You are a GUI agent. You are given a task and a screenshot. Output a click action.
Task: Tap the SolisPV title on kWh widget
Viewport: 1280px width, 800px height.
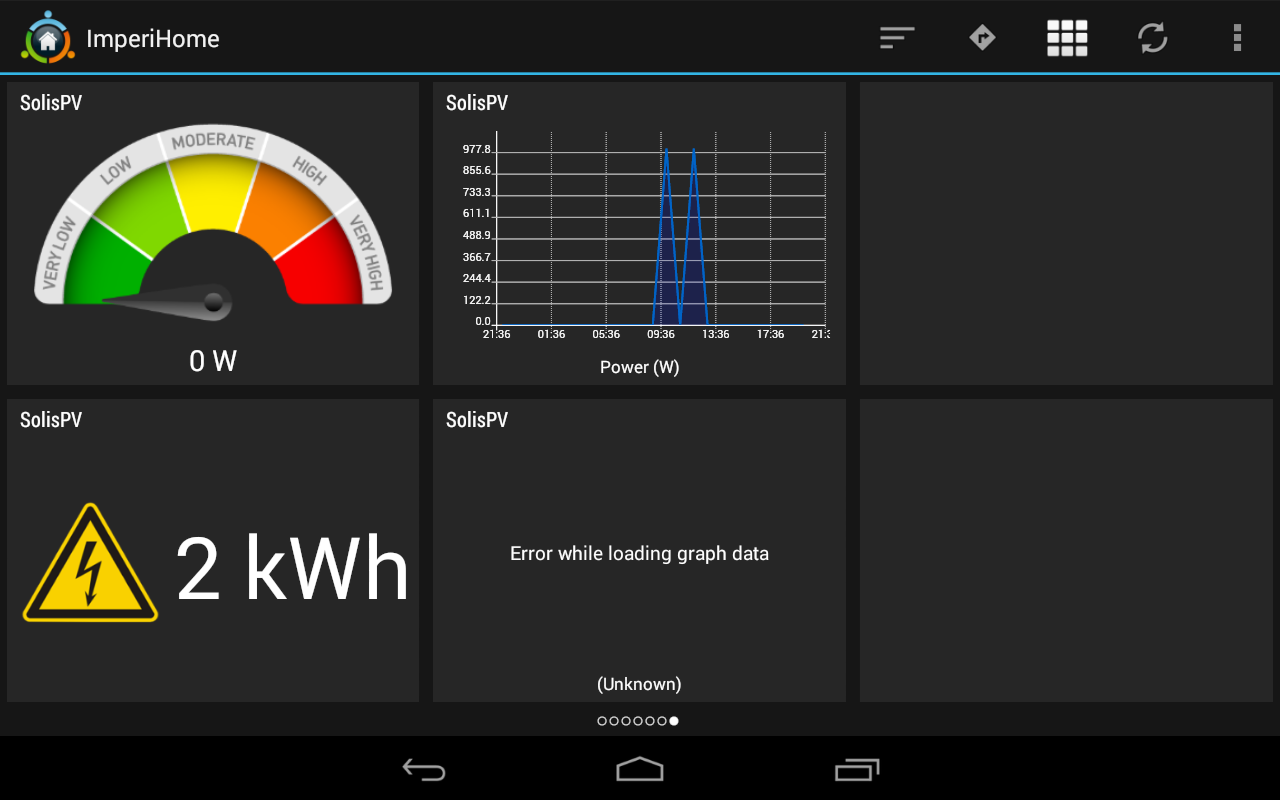[51, 420]
